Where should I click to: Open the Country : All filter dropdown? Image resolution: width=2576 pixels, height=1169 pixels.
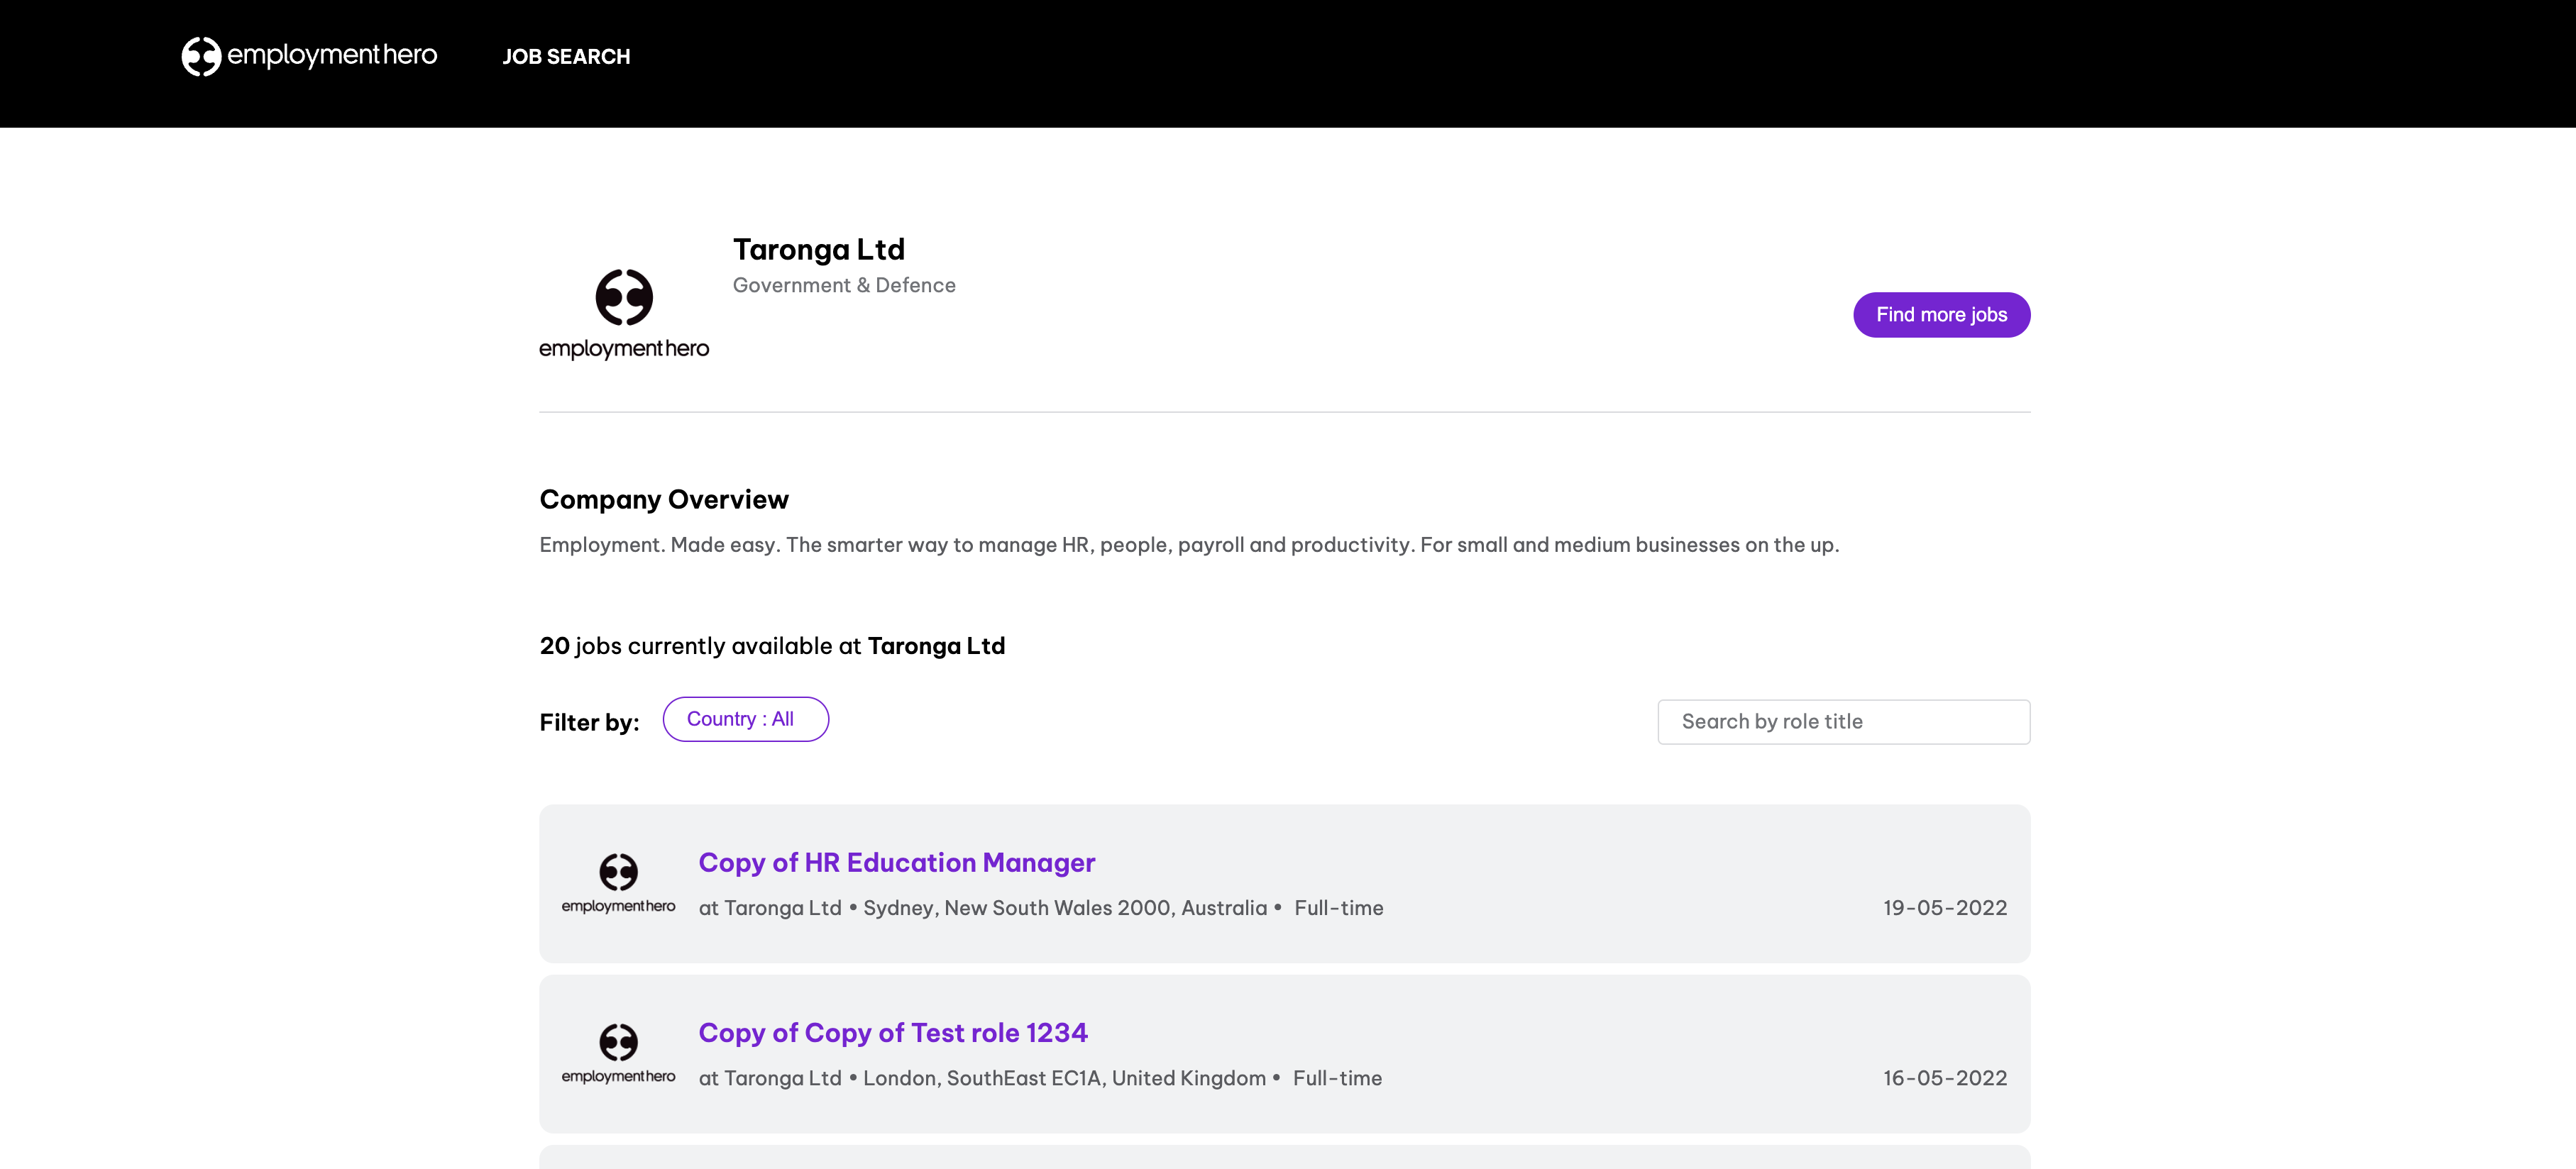point(745,719)
